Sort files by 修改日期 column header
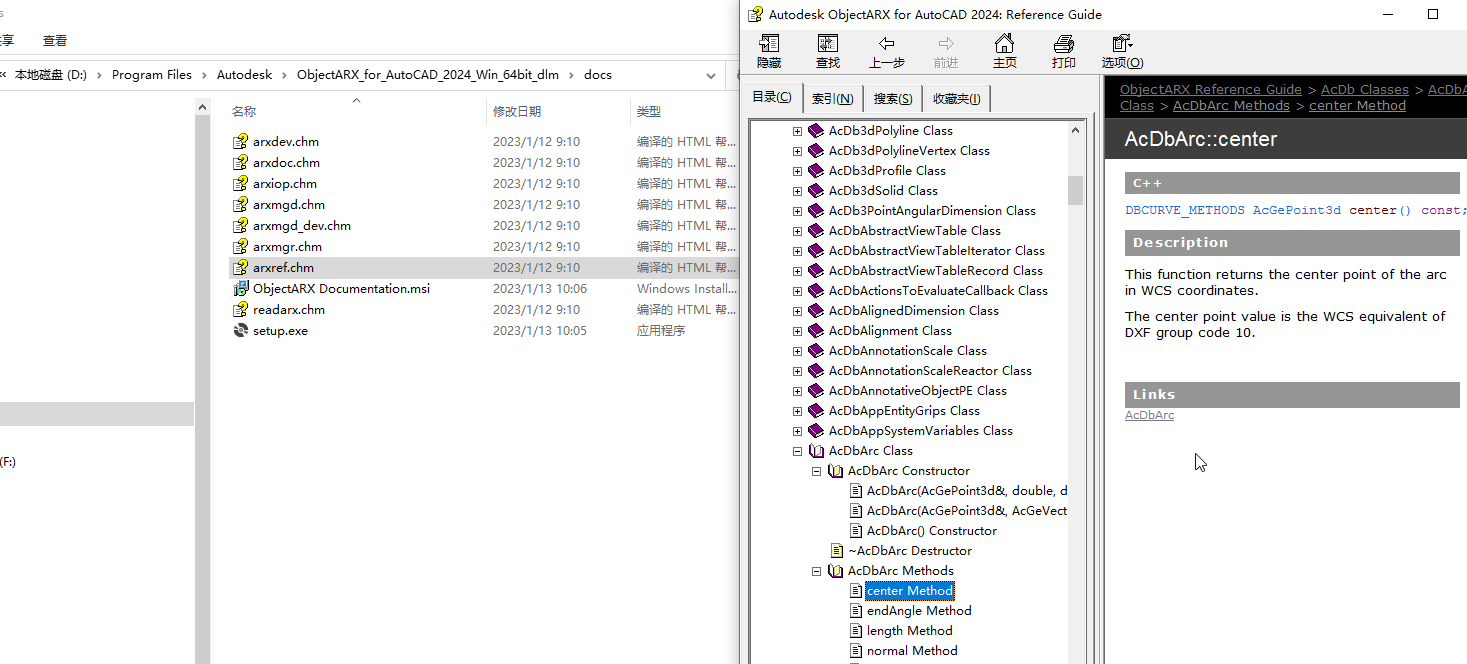 [x=517, y=111]
